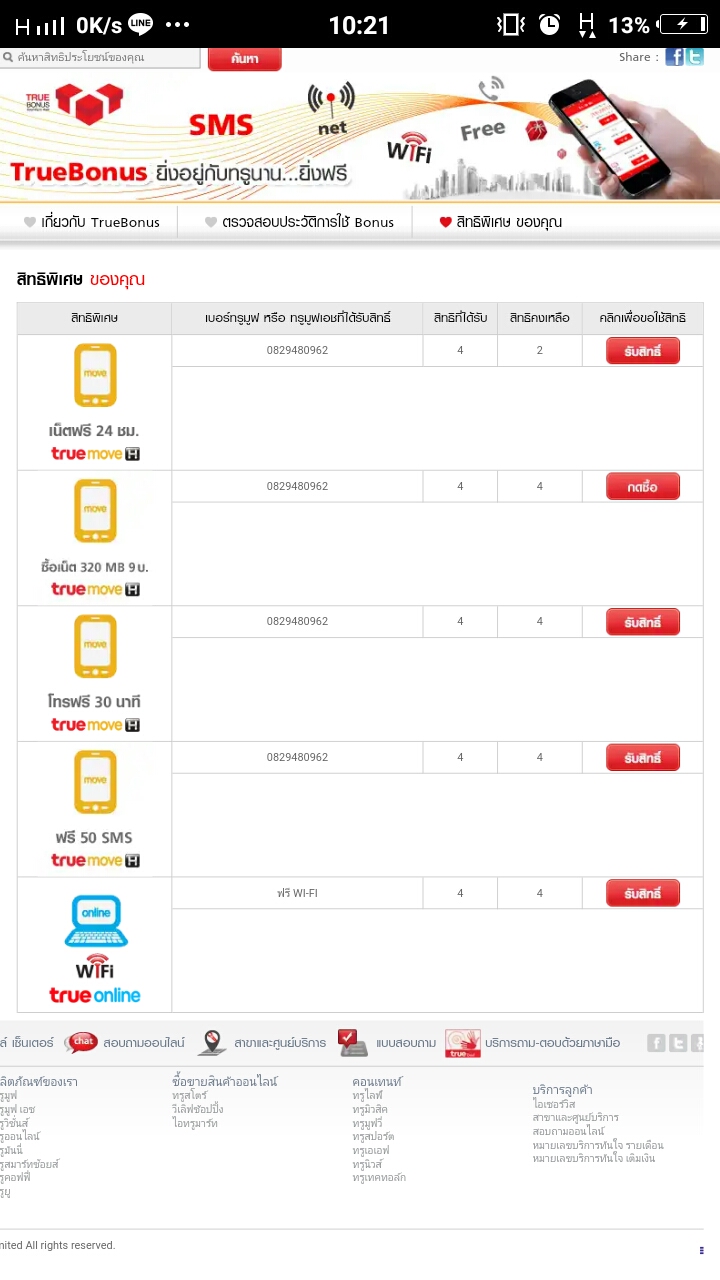
Task: Click the net antenna banner icon
Action: (331, 109)
